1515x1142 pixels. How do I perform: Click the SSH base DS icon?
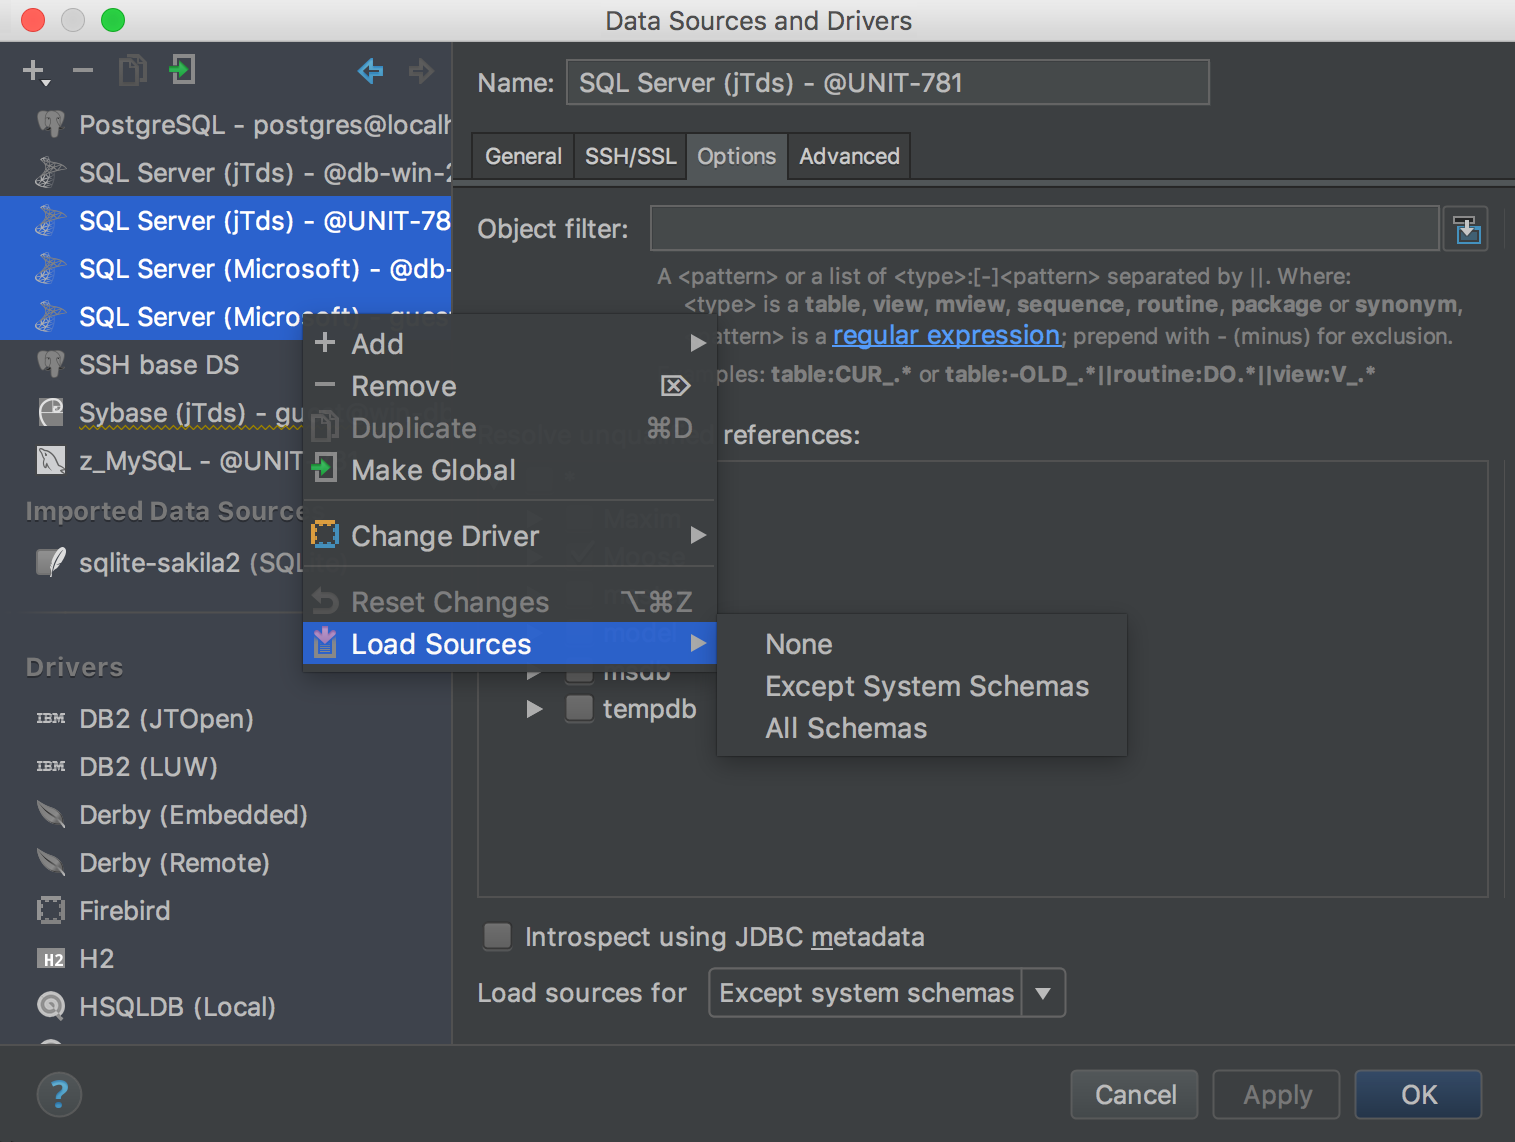51,364
